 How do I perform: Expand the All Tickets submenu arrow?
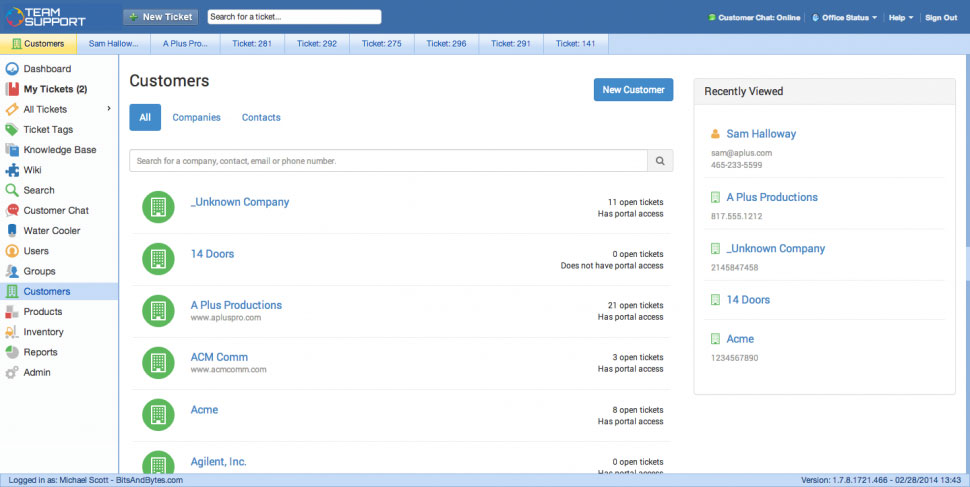point(108,109)
